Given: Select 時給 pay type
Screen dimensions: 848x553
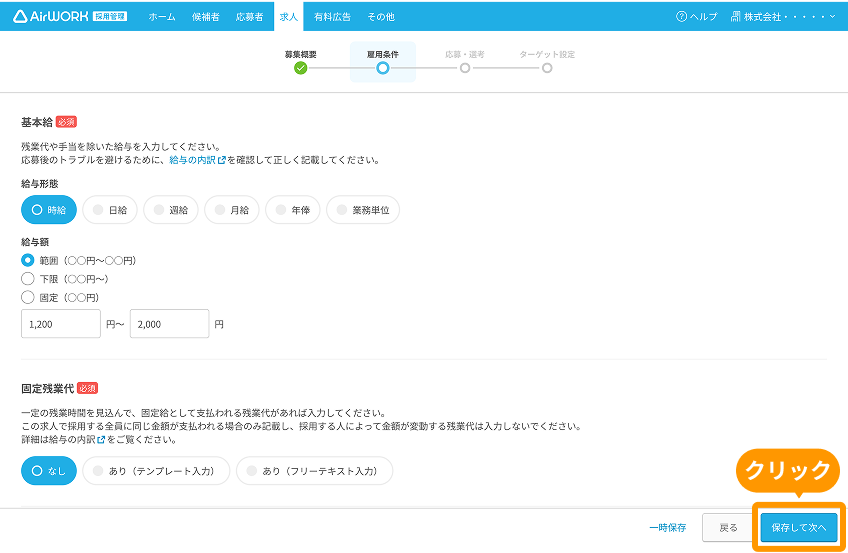Looking at the screenshot, I should pyautogui.click(x=49, y=210).
